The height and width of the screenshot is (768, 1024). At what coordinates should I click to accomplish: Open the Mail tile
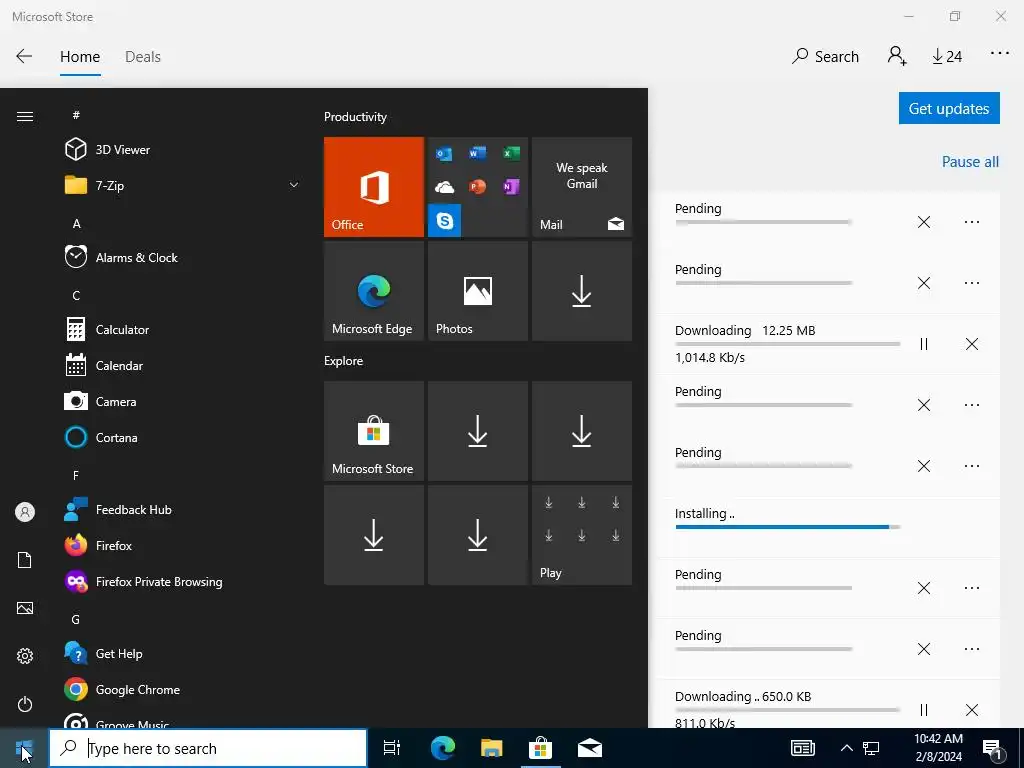(x=581, y=187)
